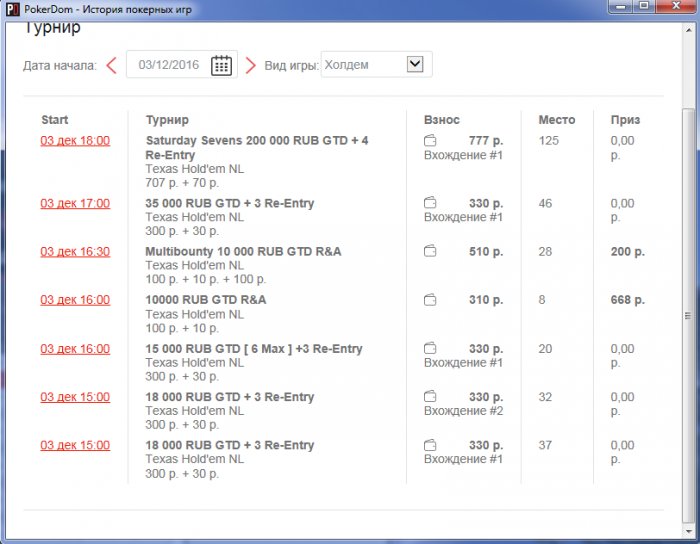
Task: Click place value 8
Action: (x=542, y=299)
